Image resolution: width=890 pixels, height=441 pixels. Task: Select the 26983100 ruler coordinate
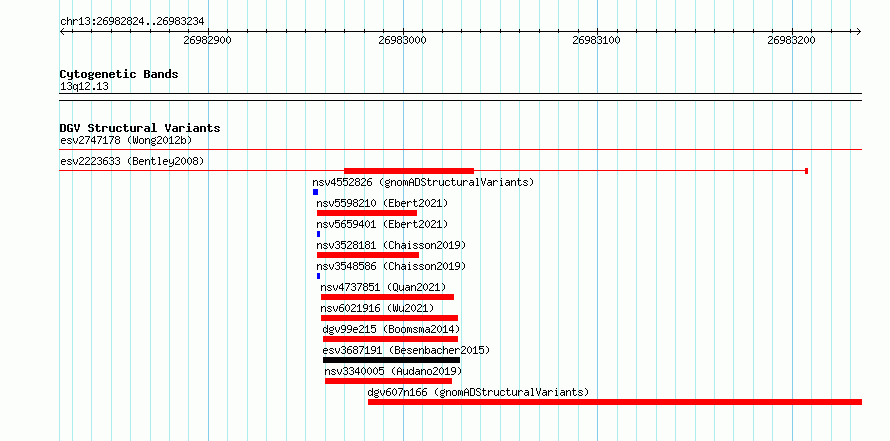tap(597, 40)
